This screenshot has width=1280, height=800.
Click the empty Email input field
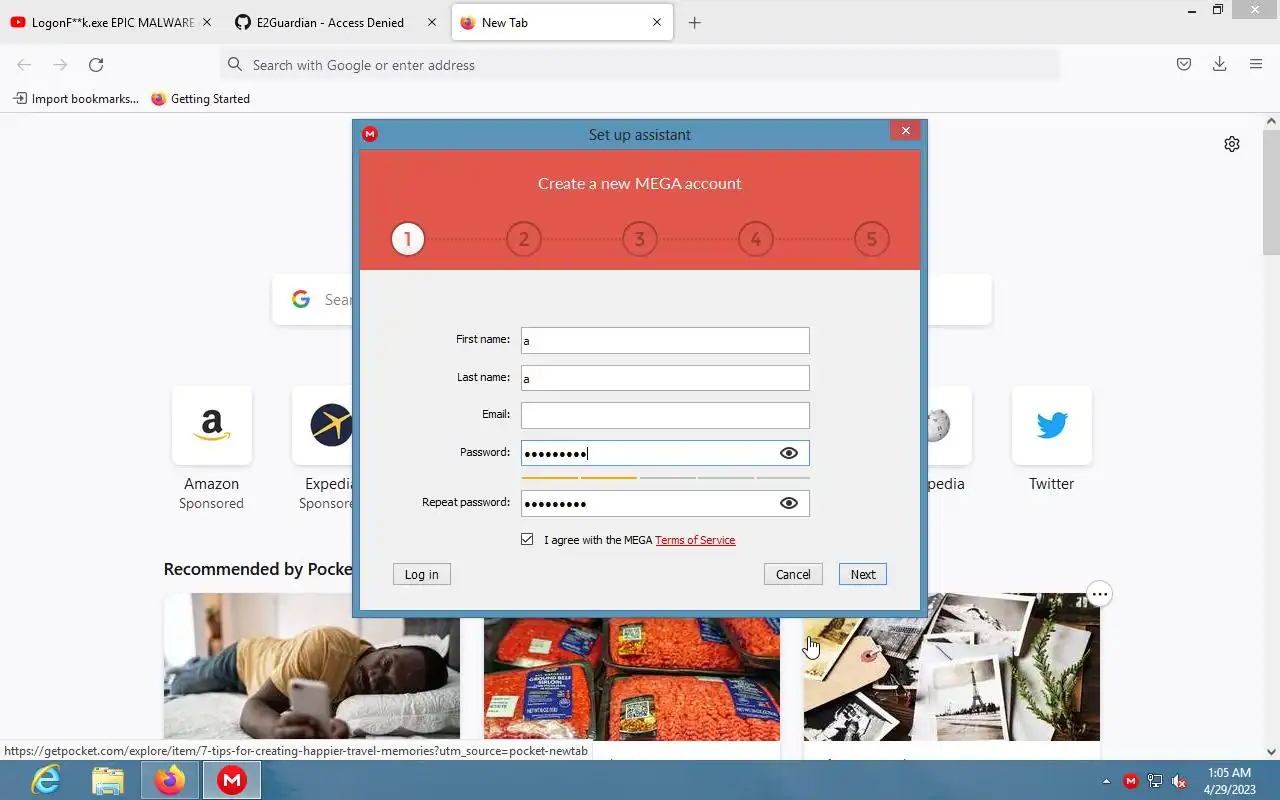point(665,415)
